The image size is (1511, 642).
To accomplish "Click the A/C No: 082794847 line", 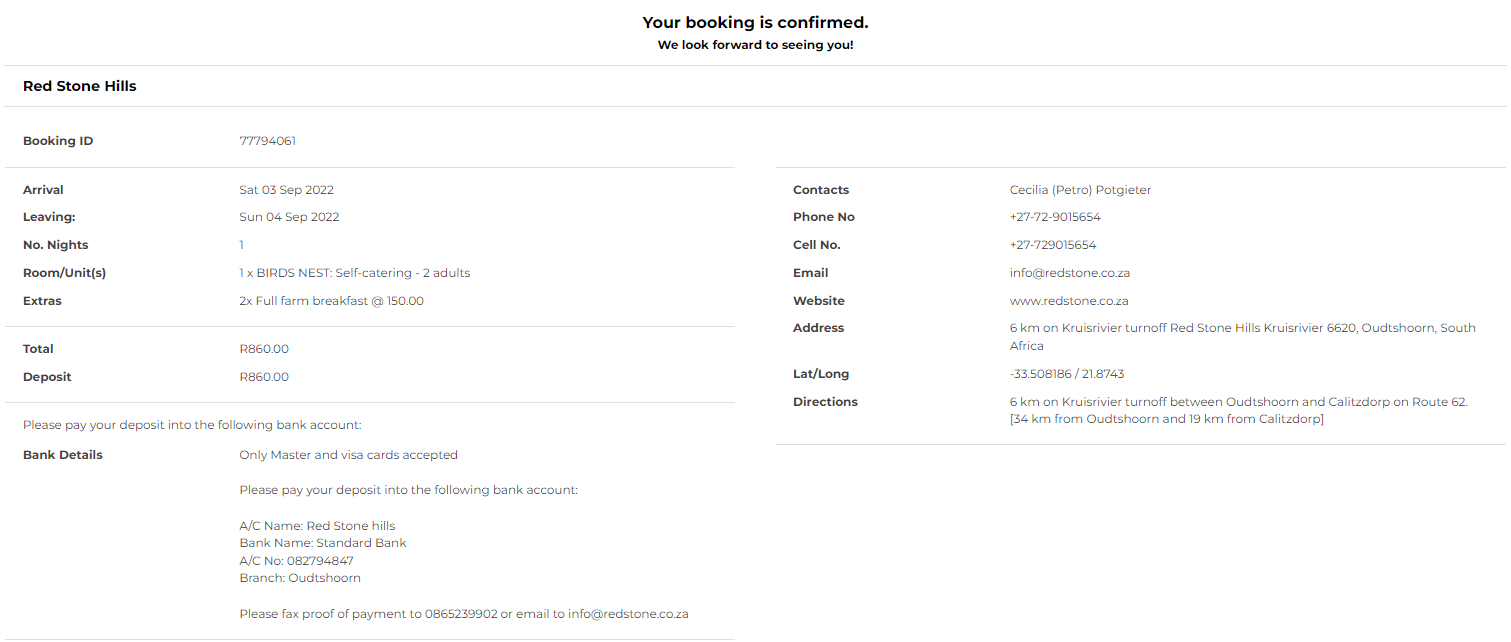I will (296, 561).
